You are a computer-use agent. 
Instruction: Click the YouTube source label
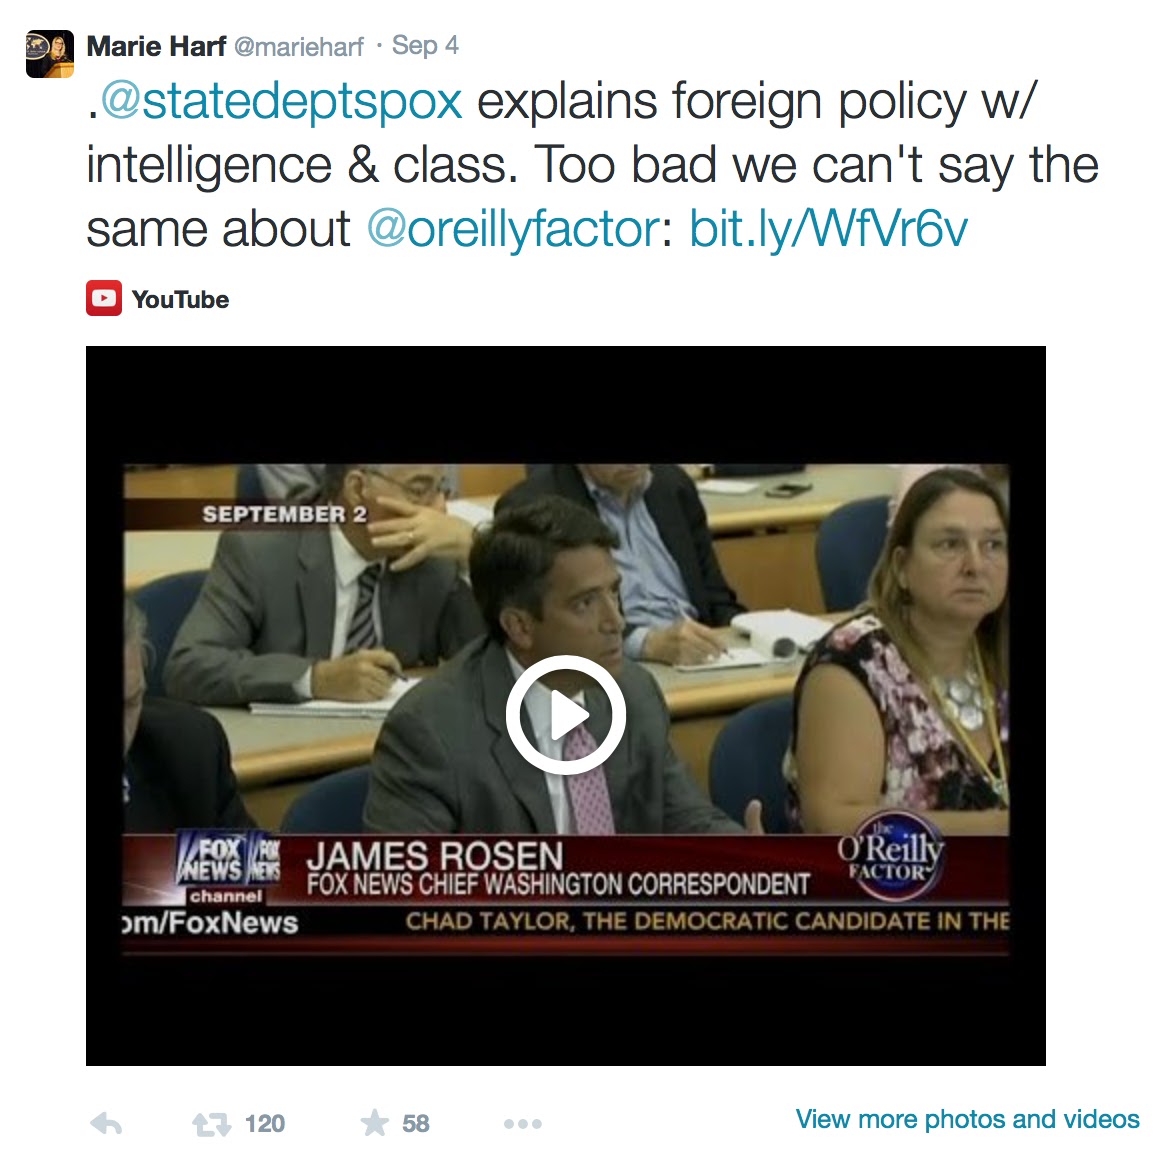click(x=181, y=300)
